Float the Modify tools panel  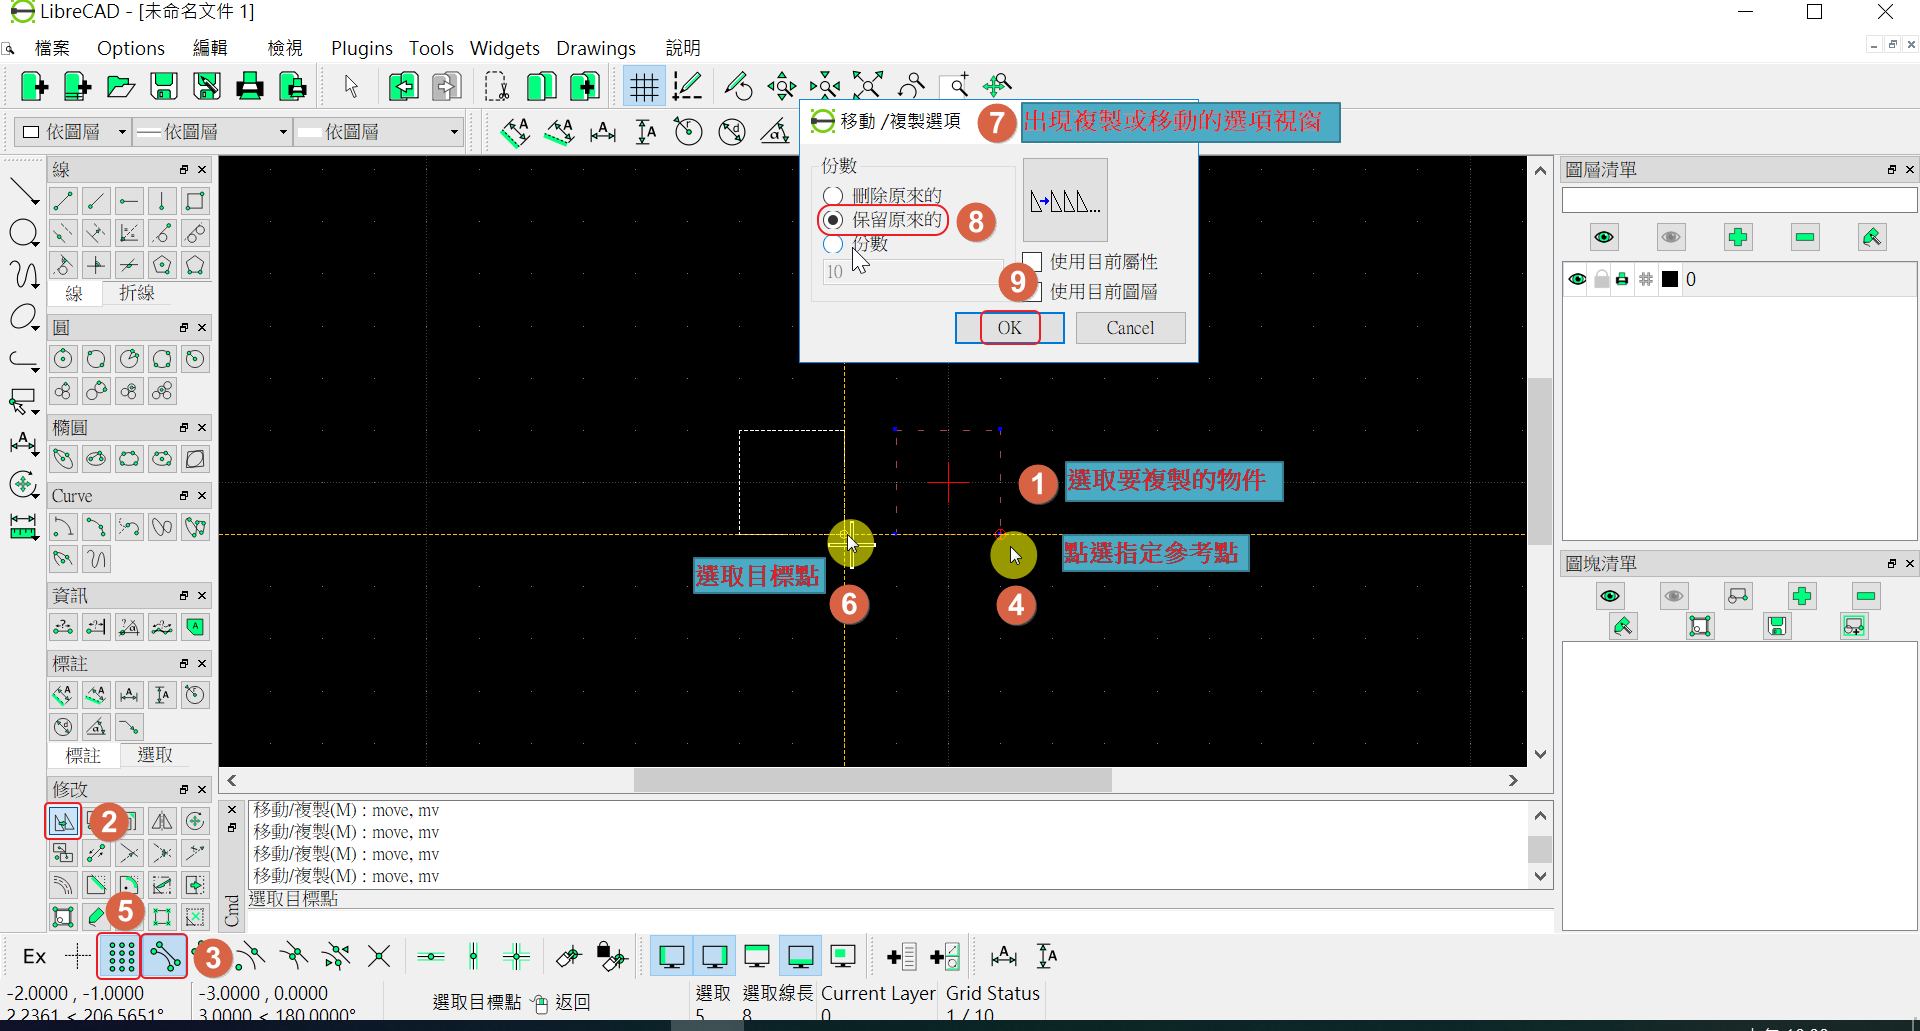184,790
